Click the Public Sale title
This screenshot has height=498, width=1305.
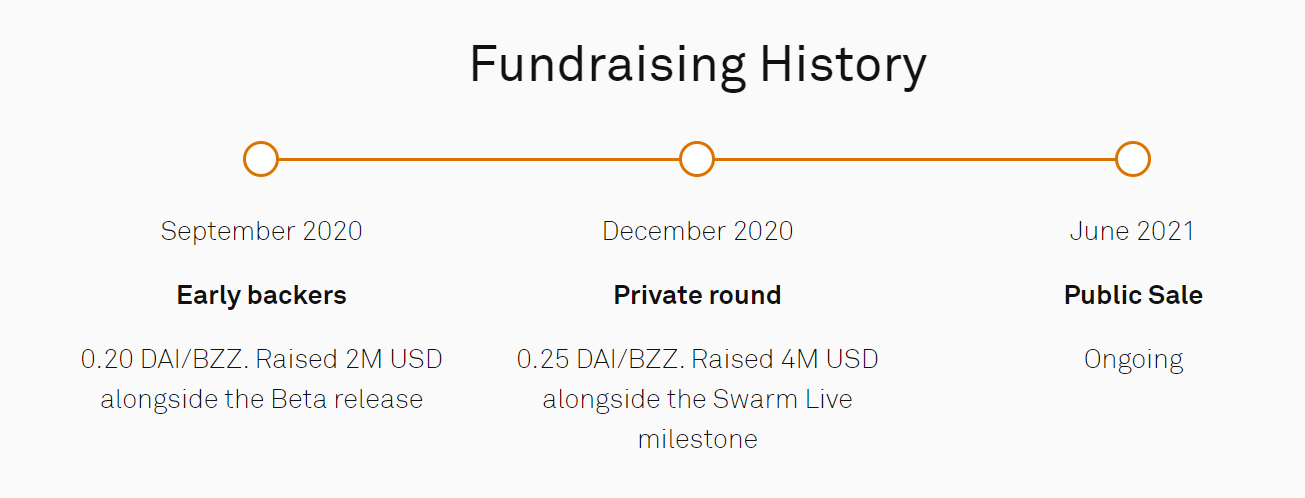(1133, 295)
